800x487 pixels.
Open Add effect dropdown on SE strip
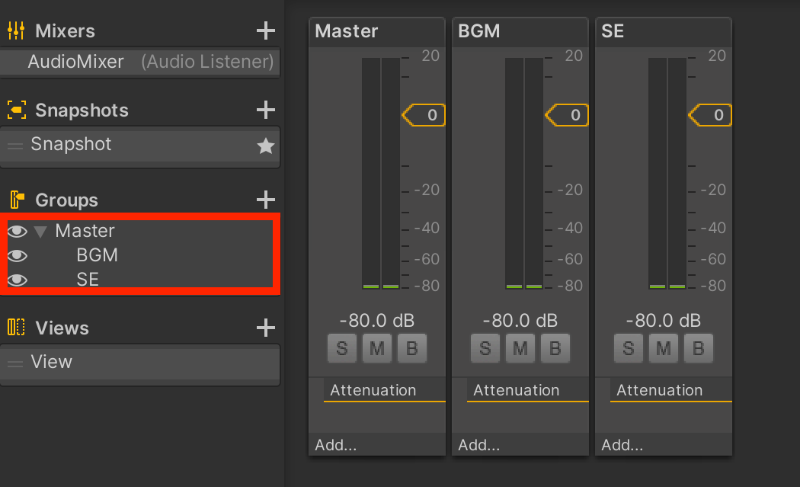(622, 445)
